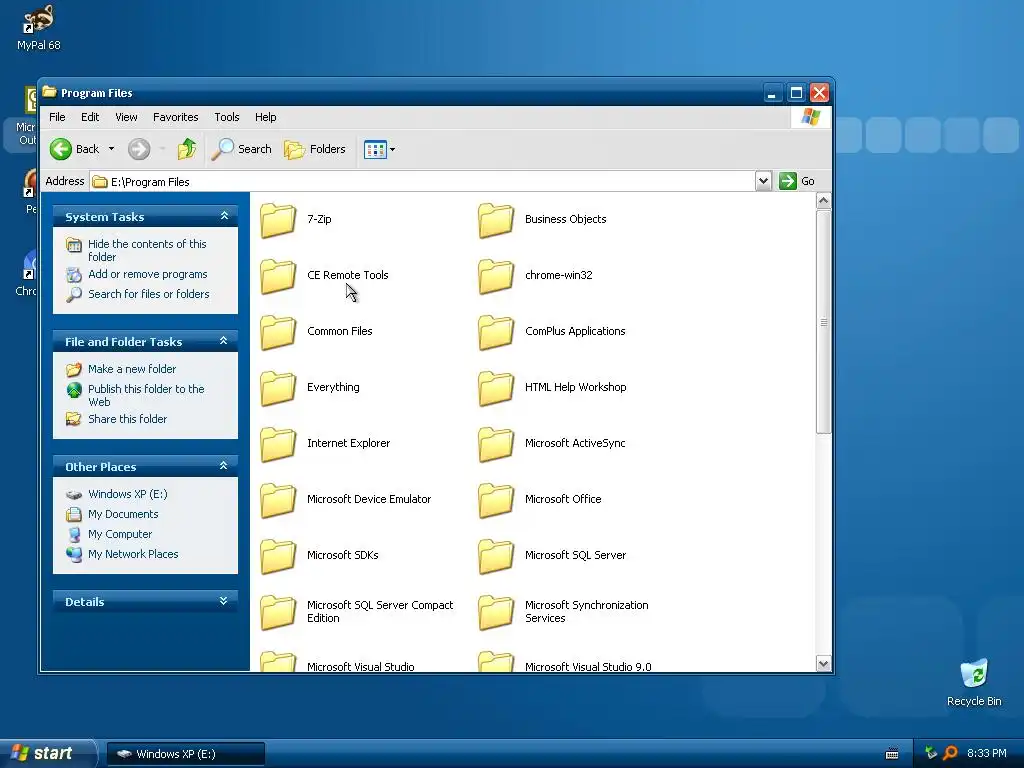Click Make a new folder link
This screenshot has width=1024, height=768.
(x=132, y=369)
